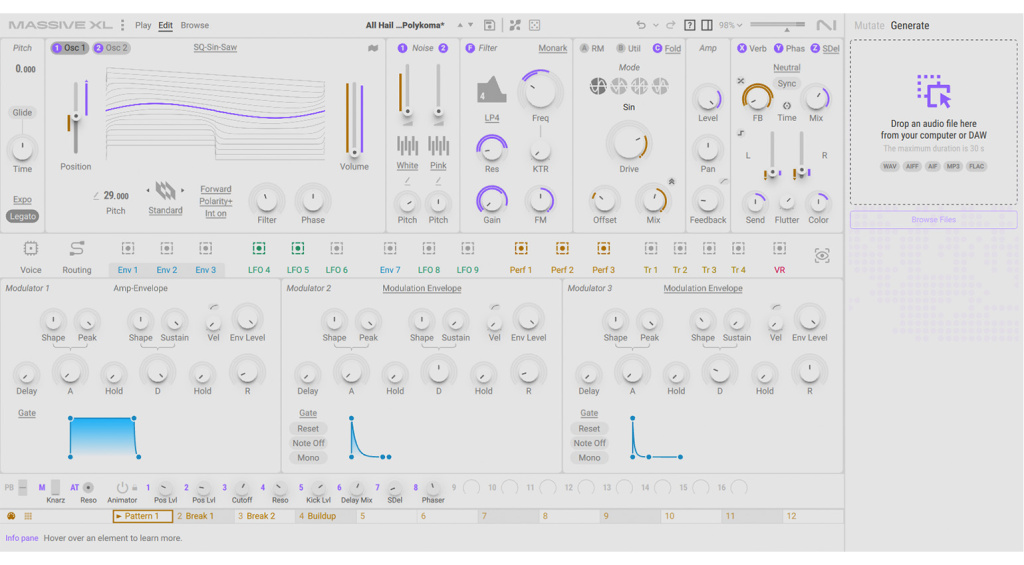Screen dimensions: 1024x565
Task: Toggle Reset in Modulator 2
Action: click(x=308, y=428)
